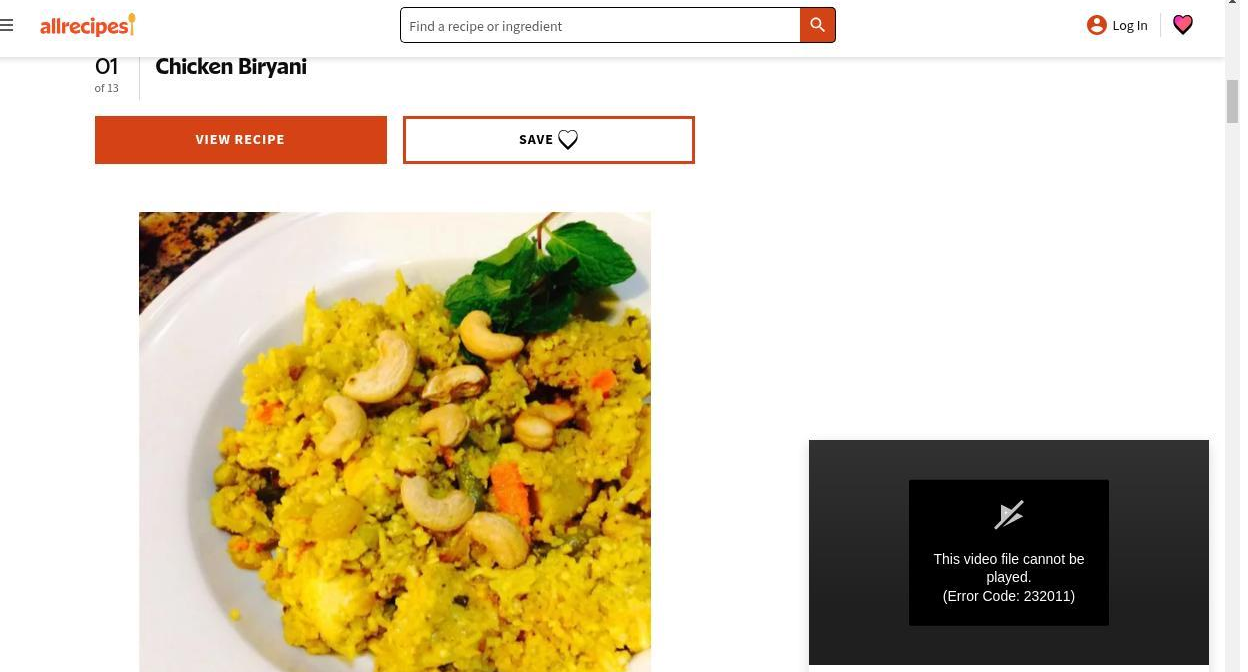Click the page vertical scrollbar thumb
This screenshot has width=1248, height=672.
pos(1232,102)
